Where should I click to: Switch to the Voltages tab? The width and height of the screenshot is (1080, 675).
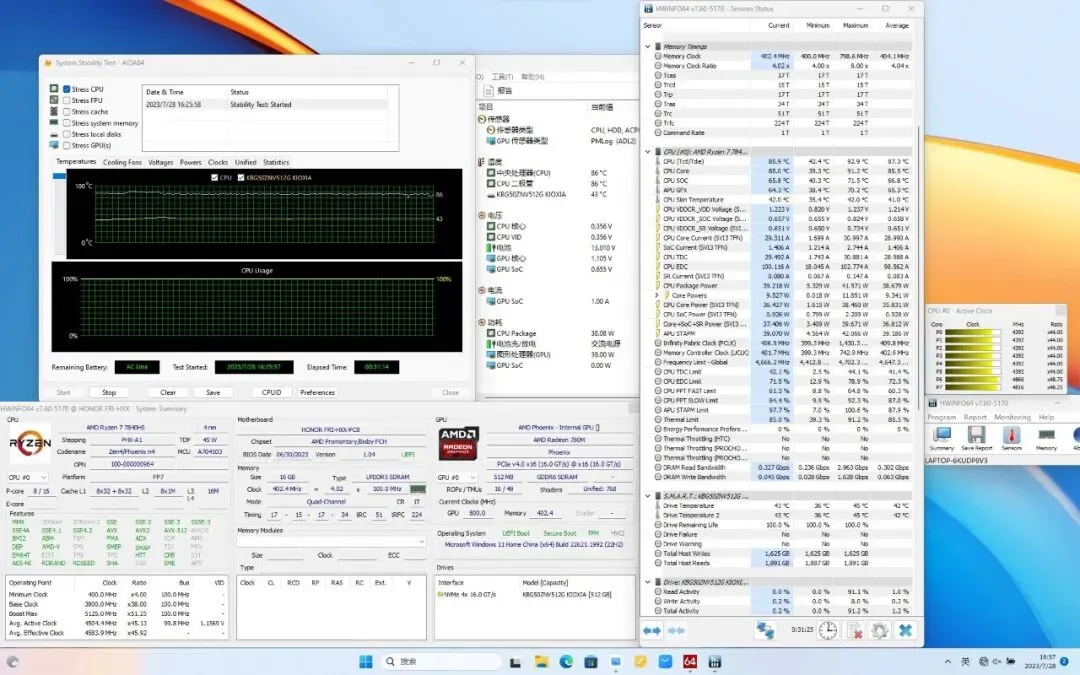click(160, 163)
